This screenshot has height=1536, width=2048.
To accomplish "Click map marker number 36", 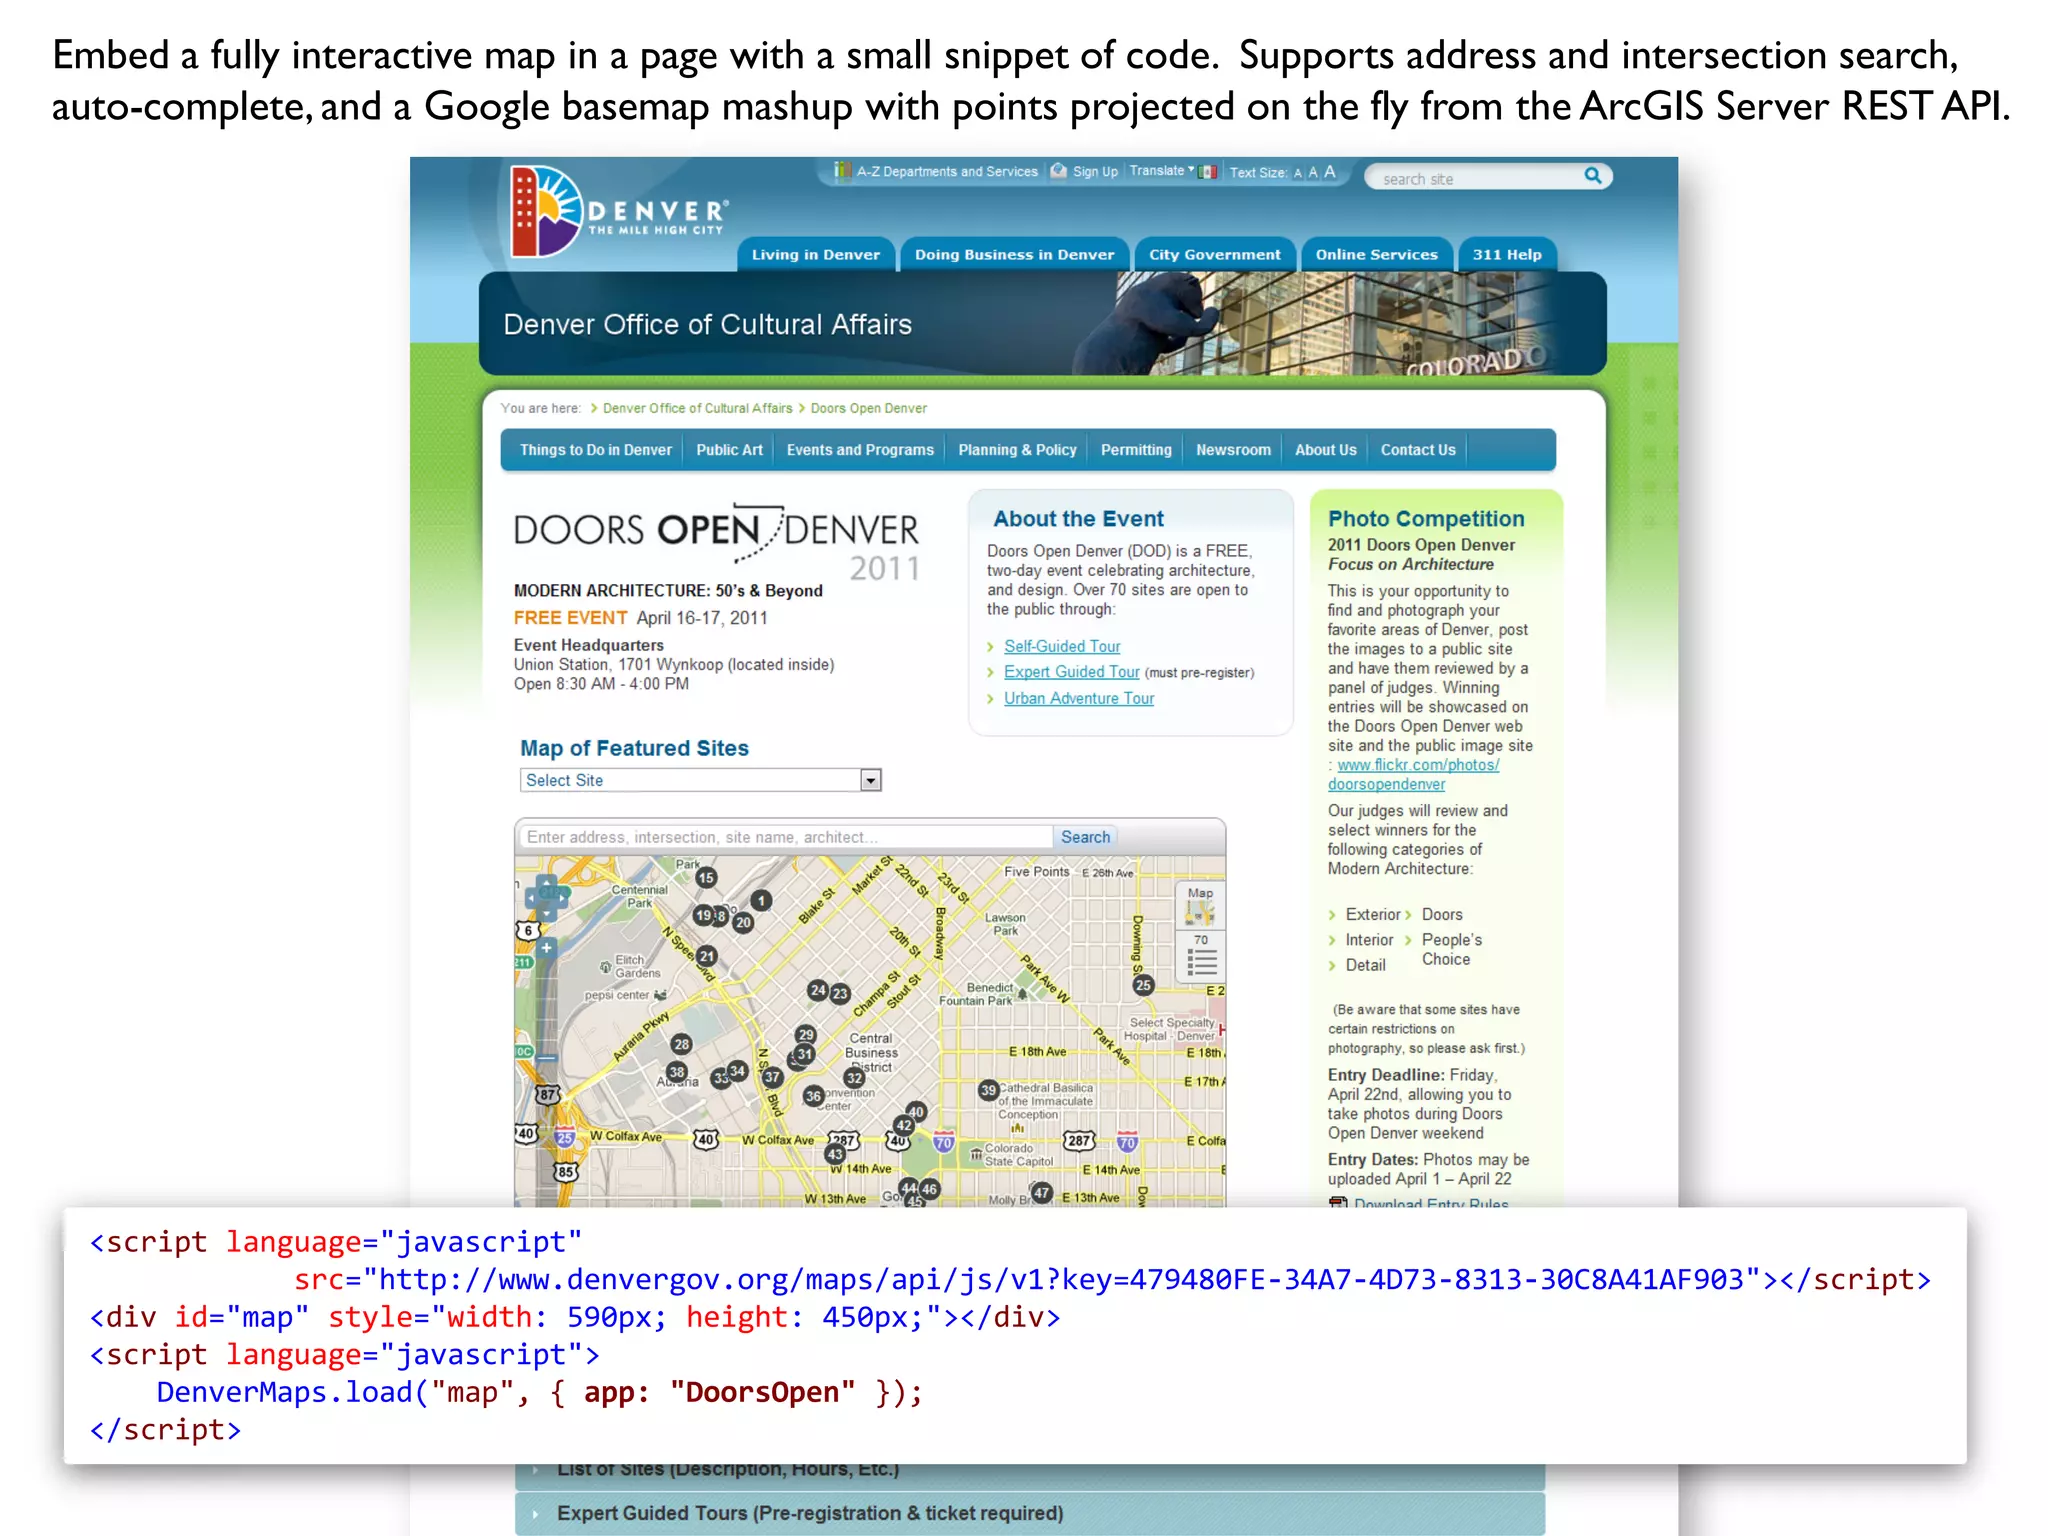I will click(x=813, y=1096).
